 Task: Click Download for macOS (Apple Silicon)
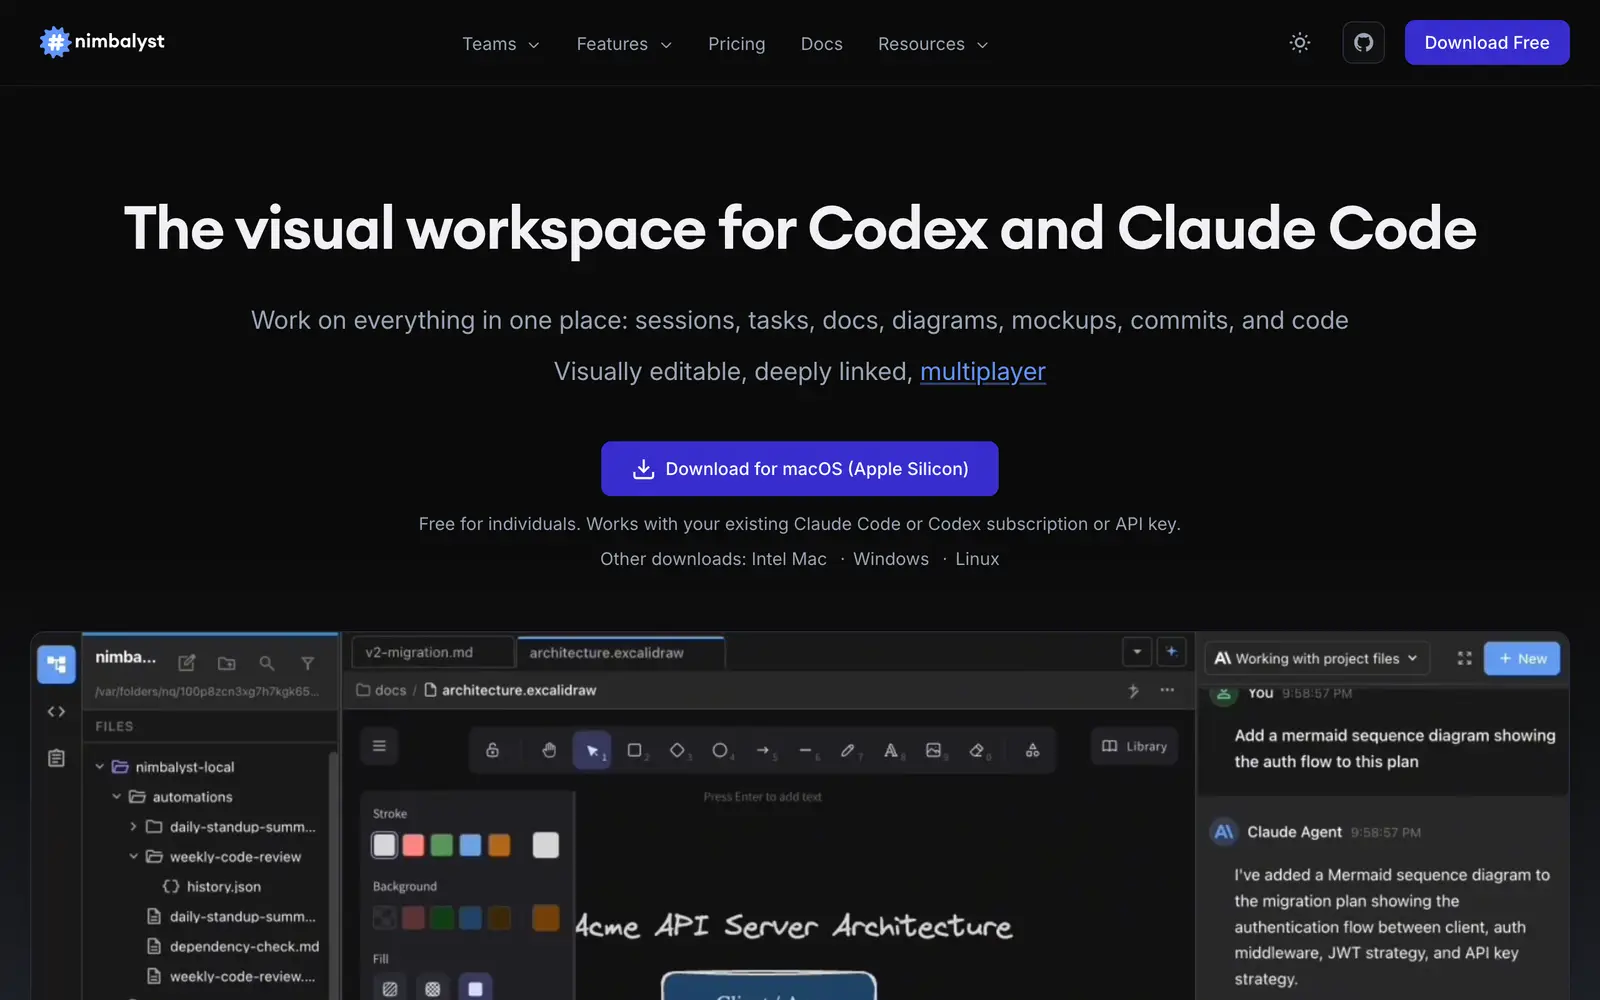click(800, 469)
